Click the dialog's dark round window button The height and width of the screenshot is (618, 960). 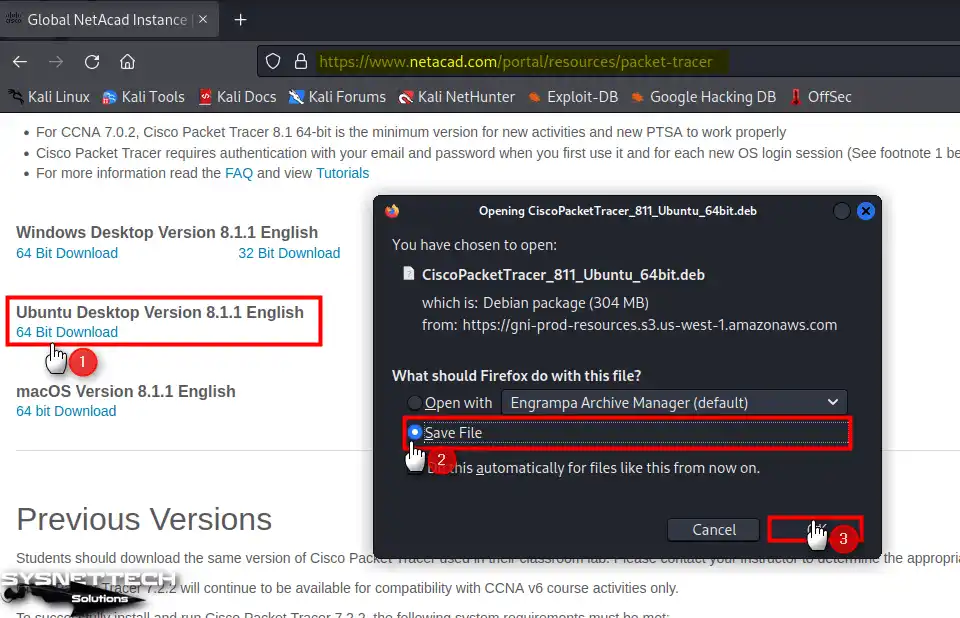click(842, 211)
